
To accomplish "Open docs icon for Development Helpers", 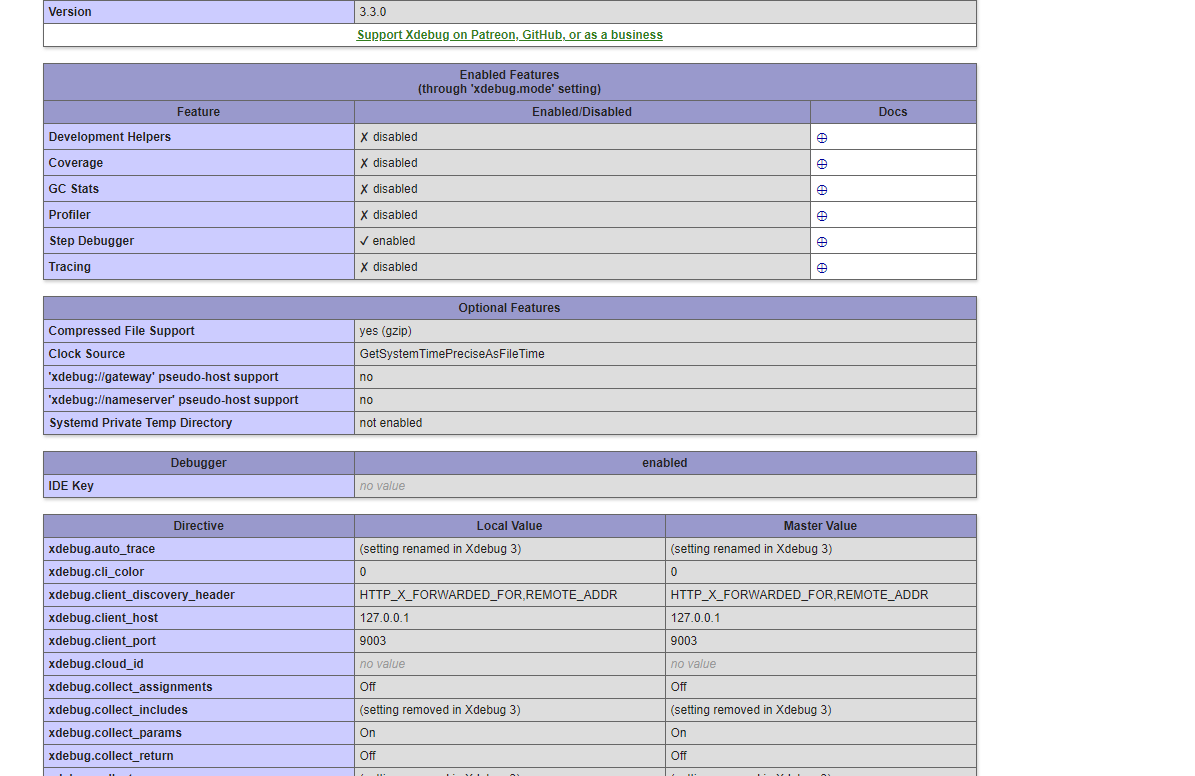I will point(822,138).
